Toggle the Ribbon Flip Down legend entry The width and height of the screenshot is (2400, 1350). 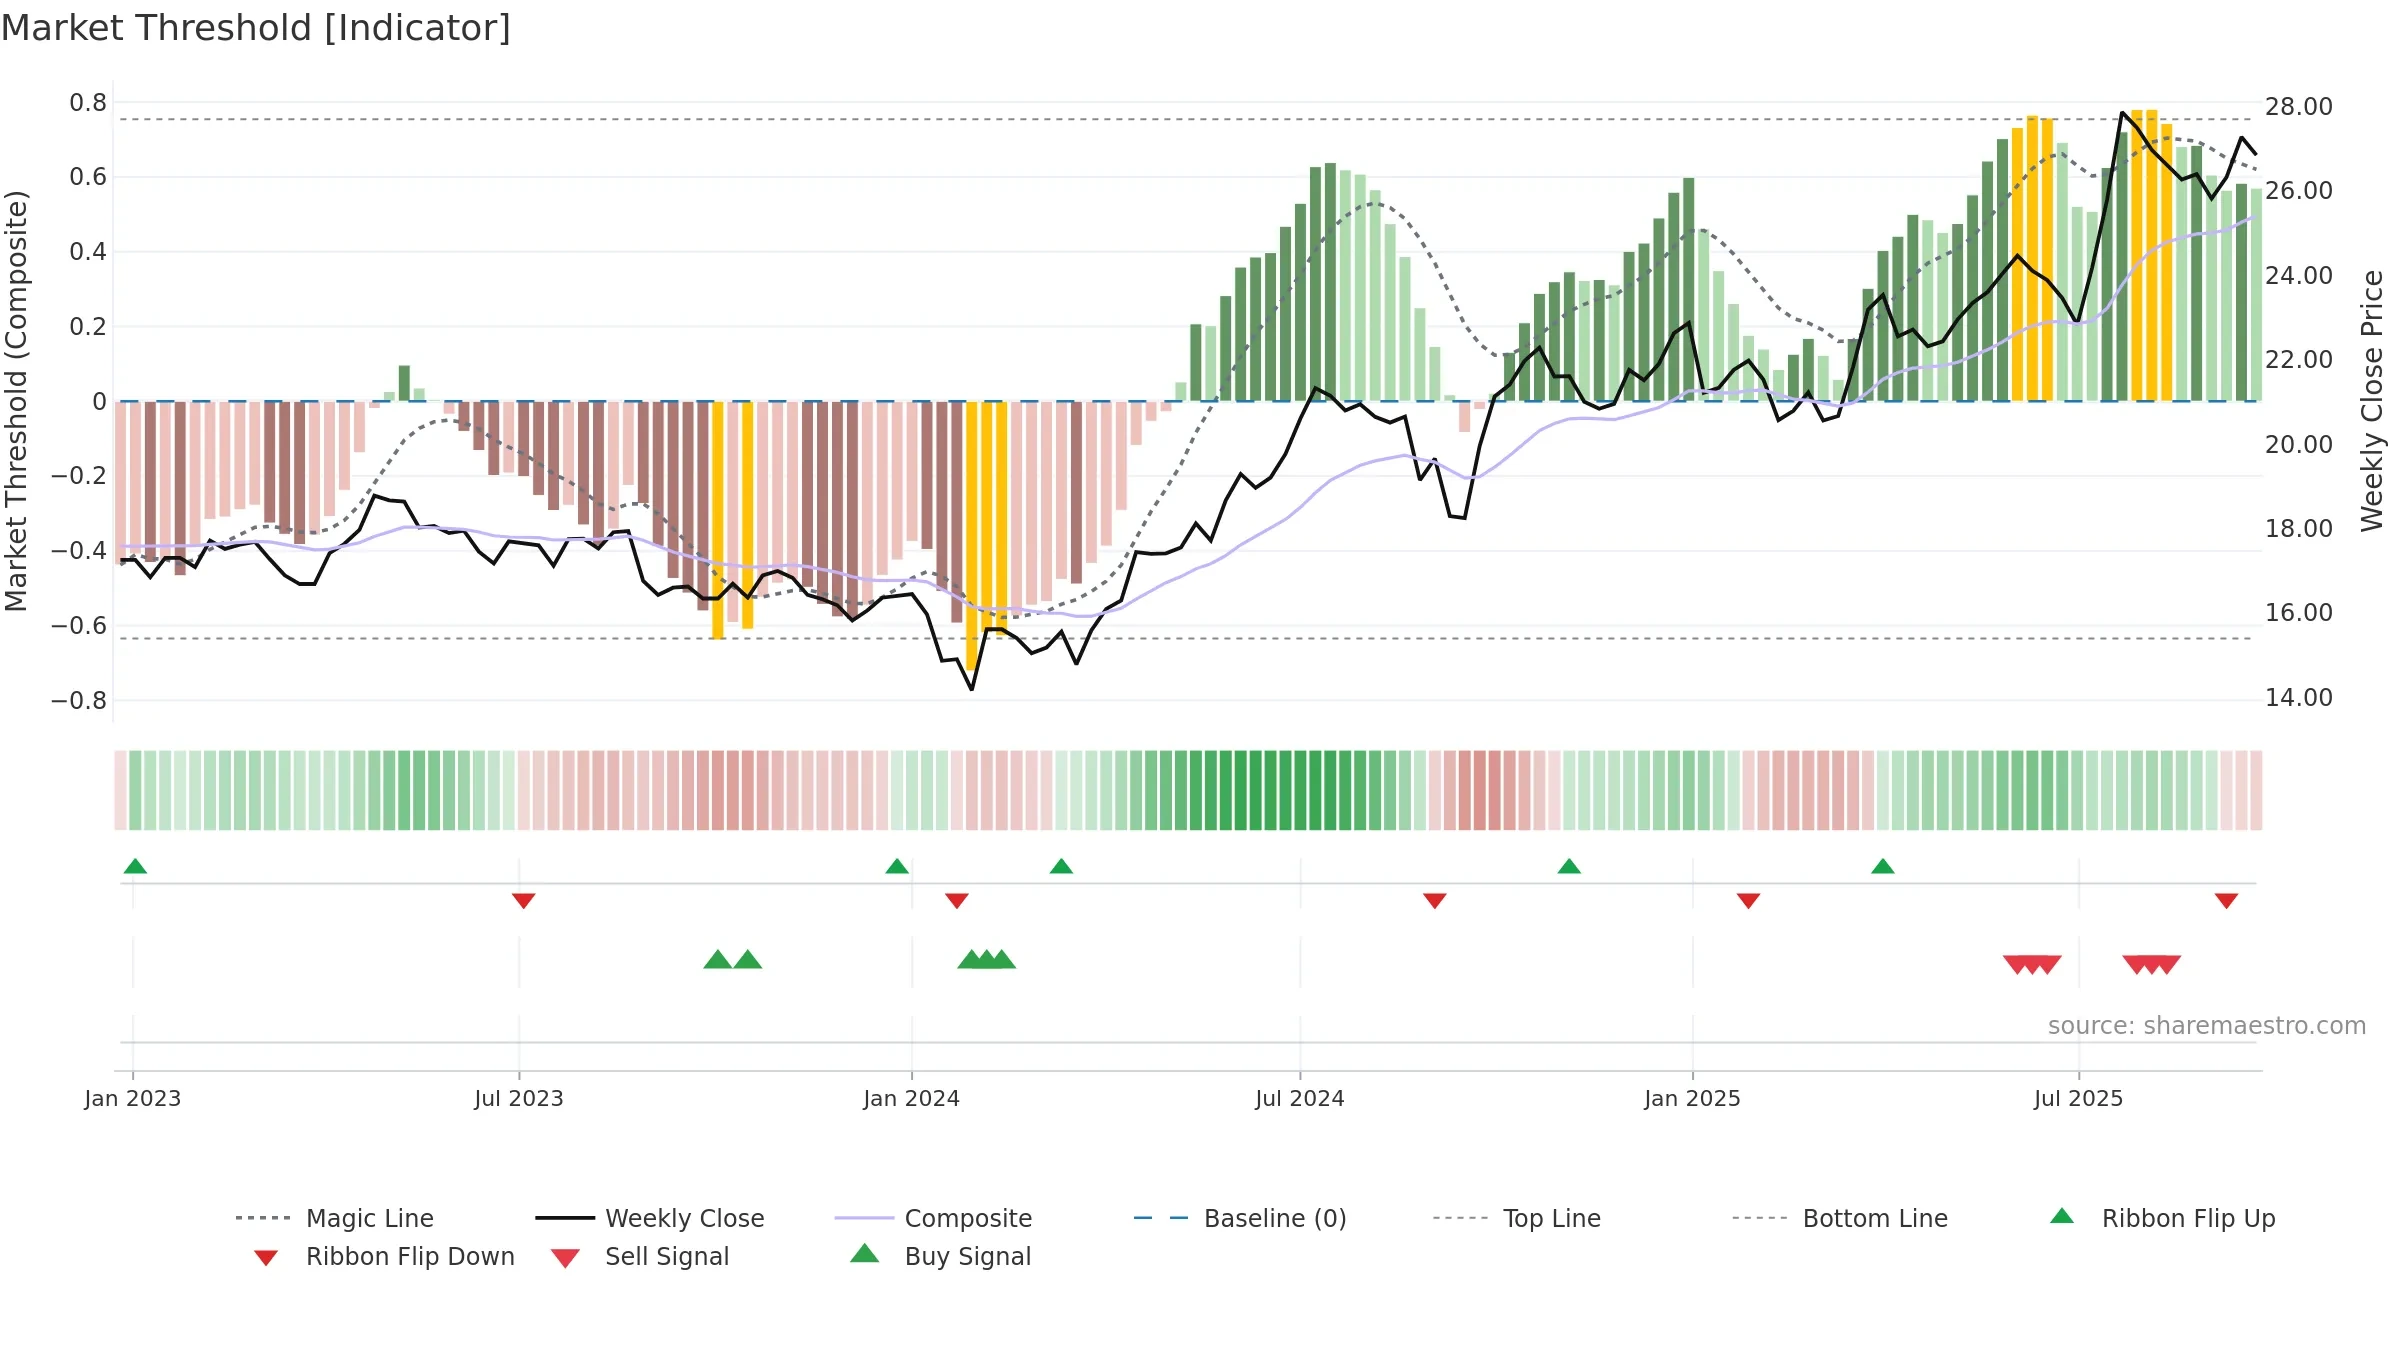pyautogui.click(x=384, y=1256)
